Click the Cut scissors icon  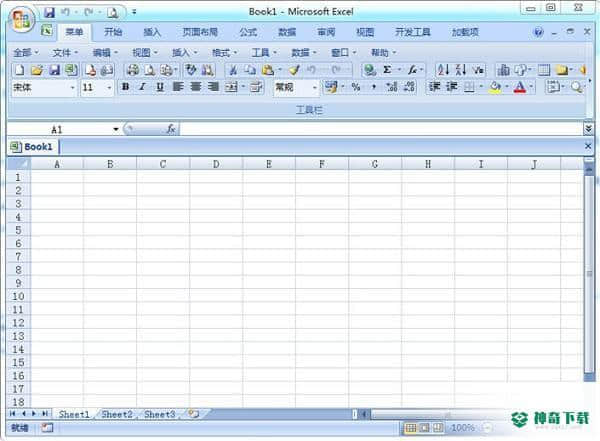(233, 70)
